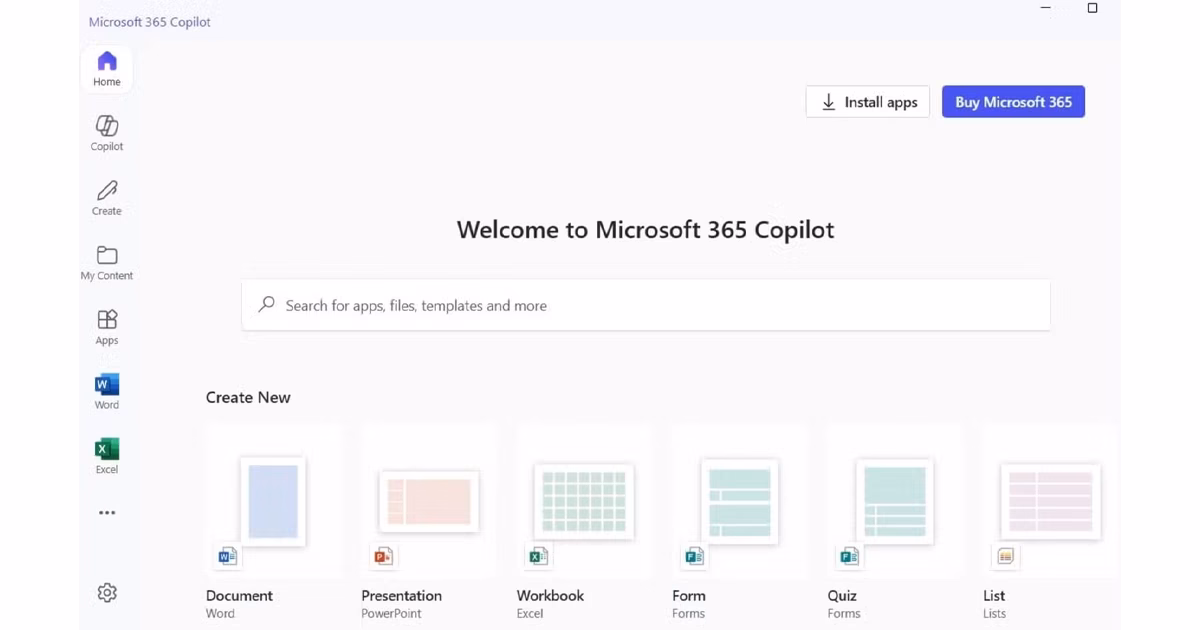Click the Document card title
The width and height of the screenshot is (1200, 630).
[x=239, y=595]
